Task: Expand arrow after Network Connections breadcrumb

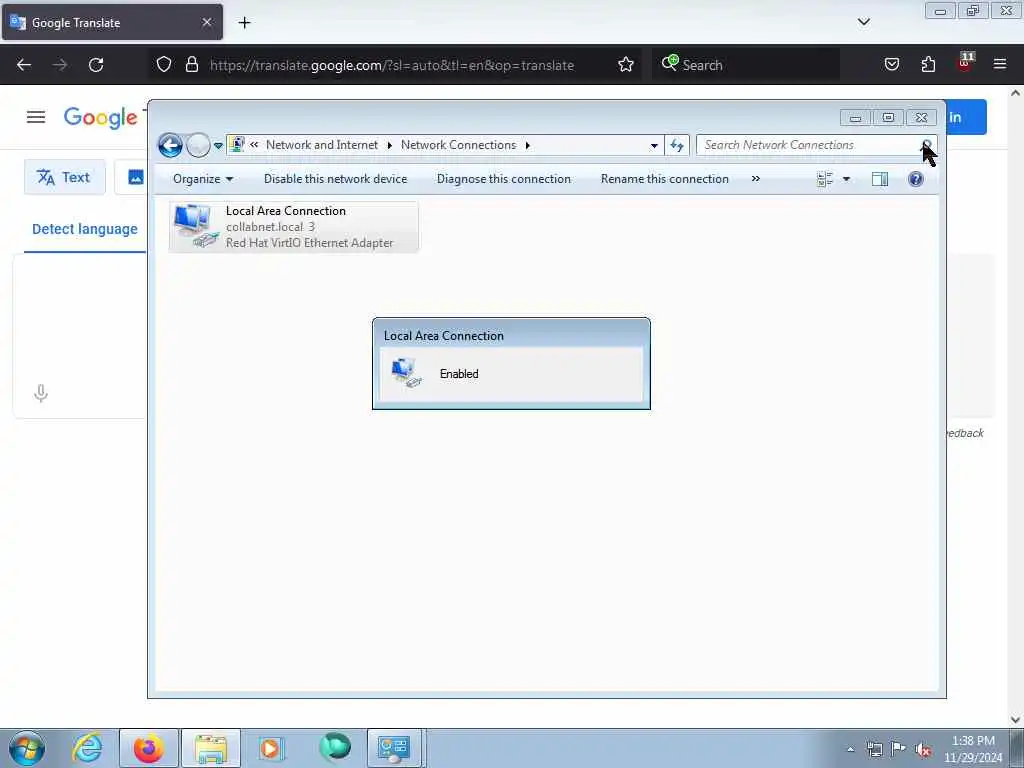Action: coord(528,145)
